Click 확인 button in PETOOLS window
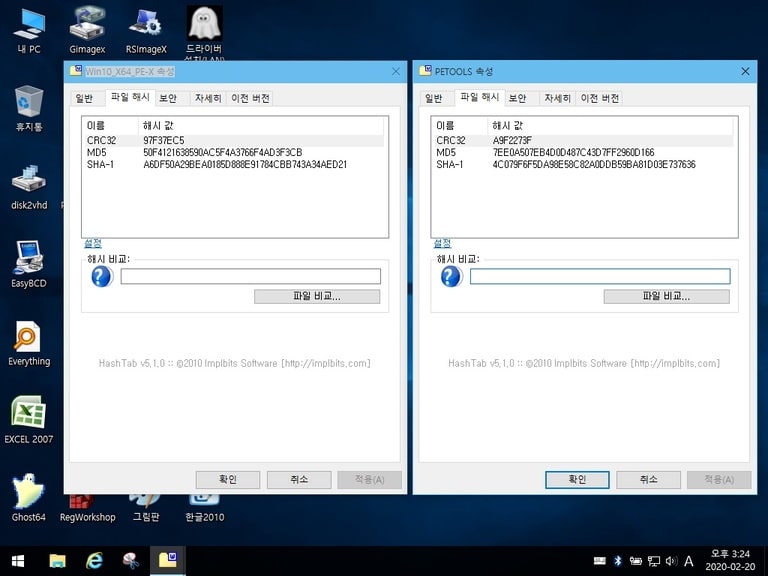This screenshot has height=576, width=768. 577,480
